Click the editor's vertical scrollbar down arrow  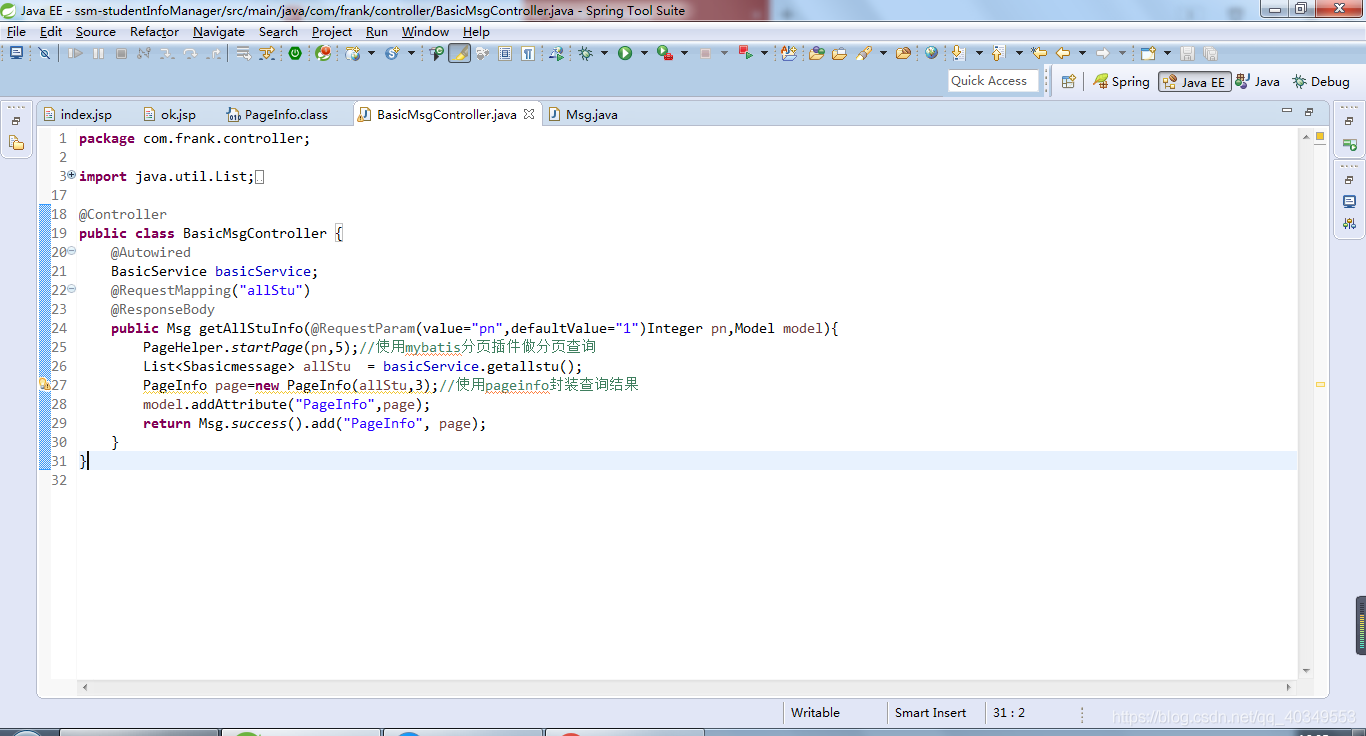(1306, 671)
